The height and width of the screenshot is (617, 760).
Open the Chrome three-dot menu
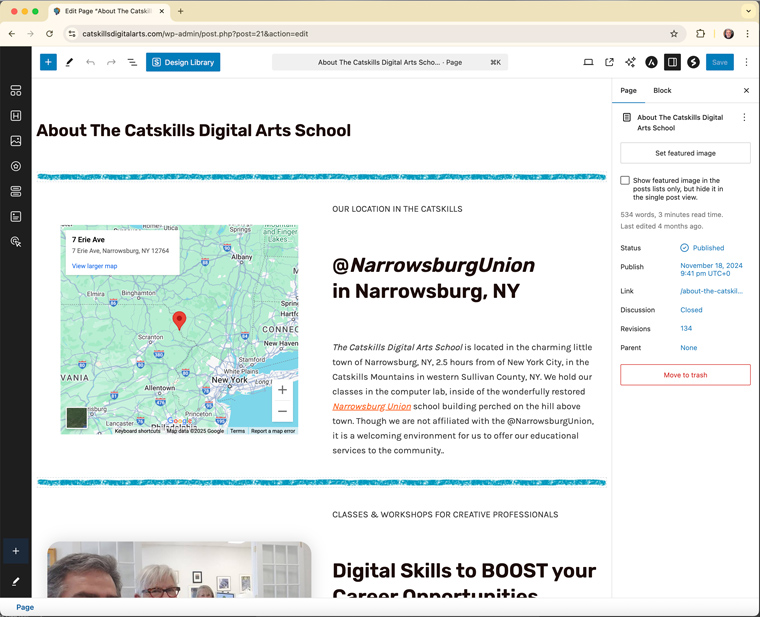[x=747, y=34]
